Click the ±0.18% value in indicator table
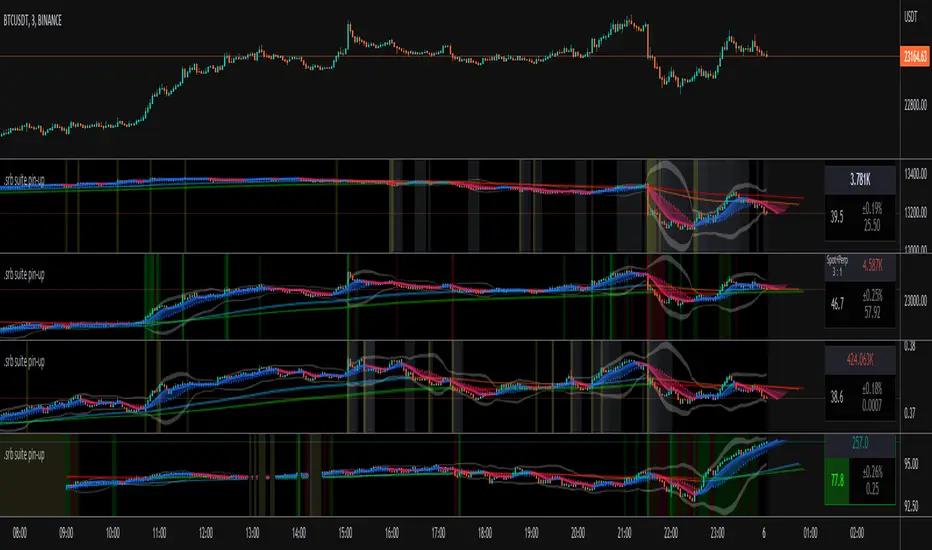The height and width of the screenshot is (550, 932). tap(872, 389)
